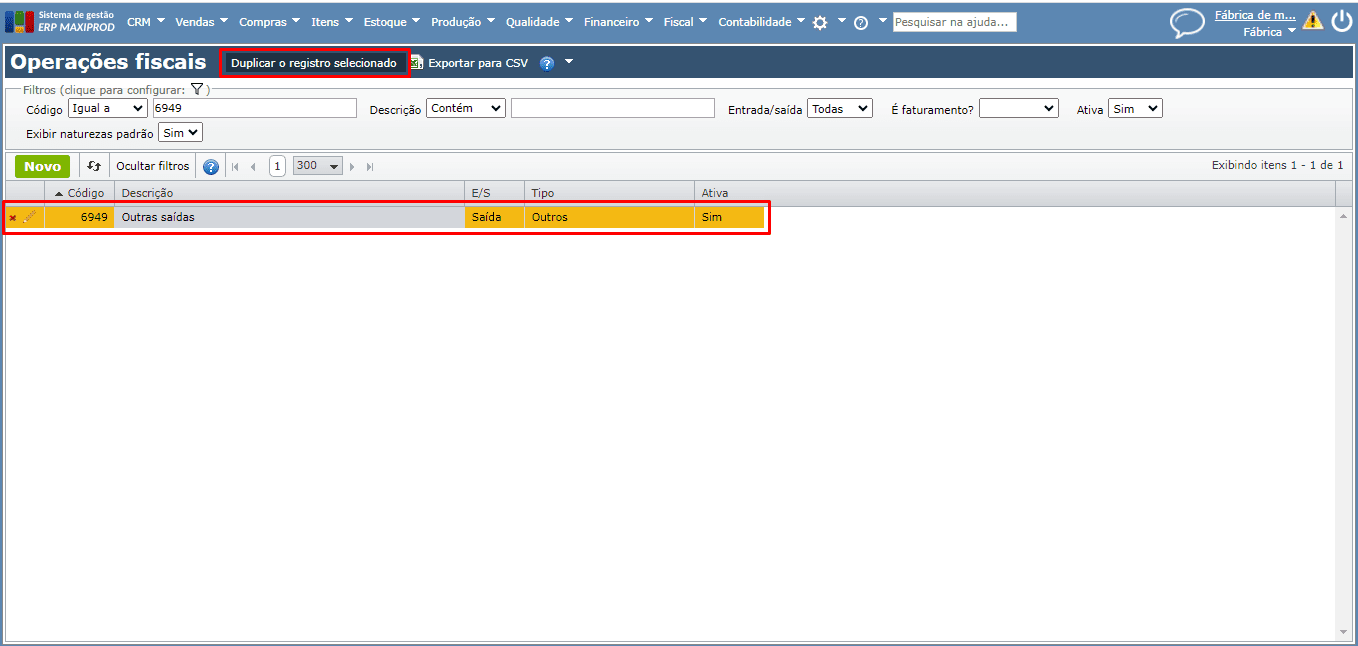Select the 'Outras saídas' description cell

(x=289, y=217)
